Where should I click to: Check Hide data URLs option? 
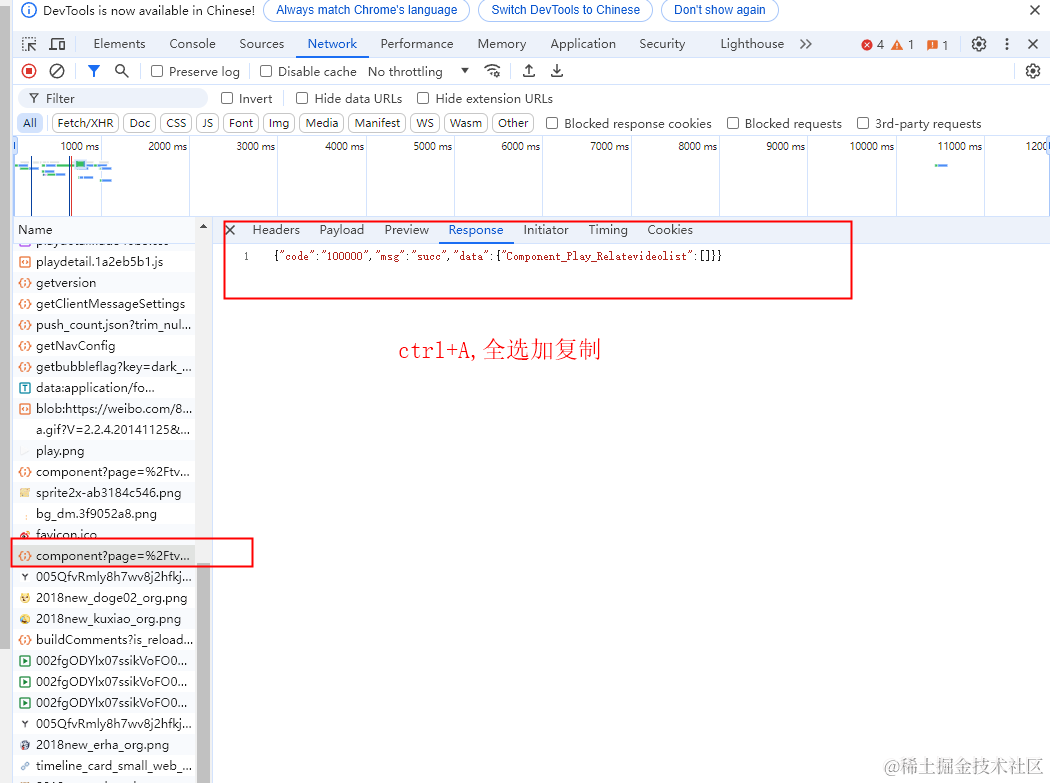point(302,98)
